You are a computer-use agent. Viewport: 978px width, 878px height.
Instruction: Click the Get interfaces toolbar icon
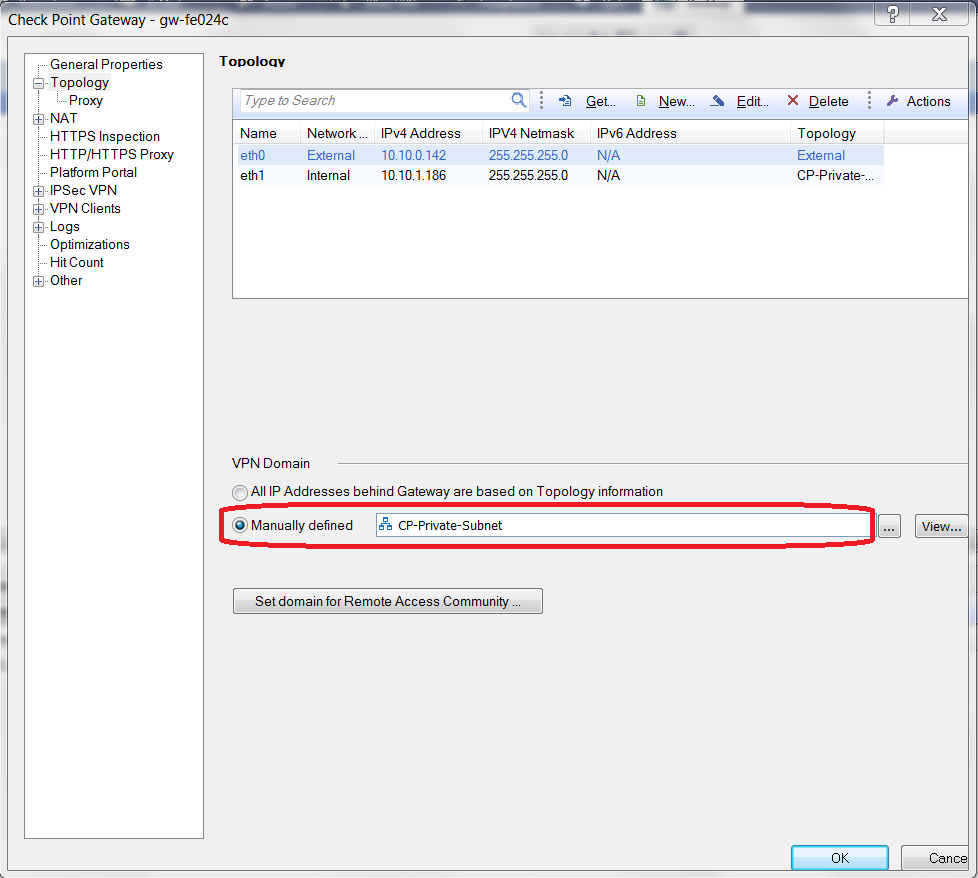(x=565, y=101)
